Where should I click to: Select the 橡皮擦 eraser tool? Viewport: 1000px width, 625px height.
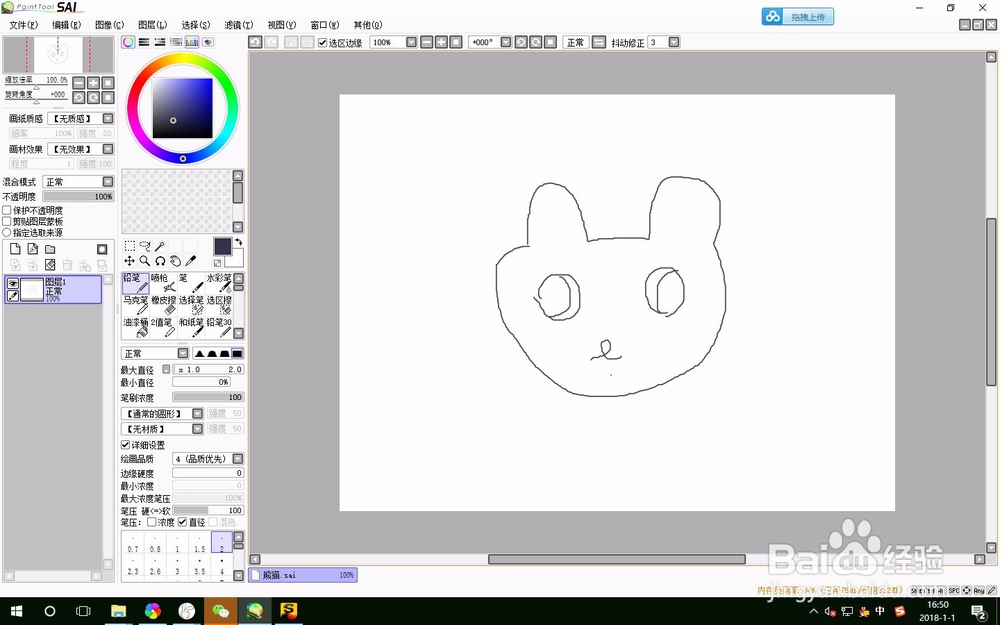(x=163, y=305)
